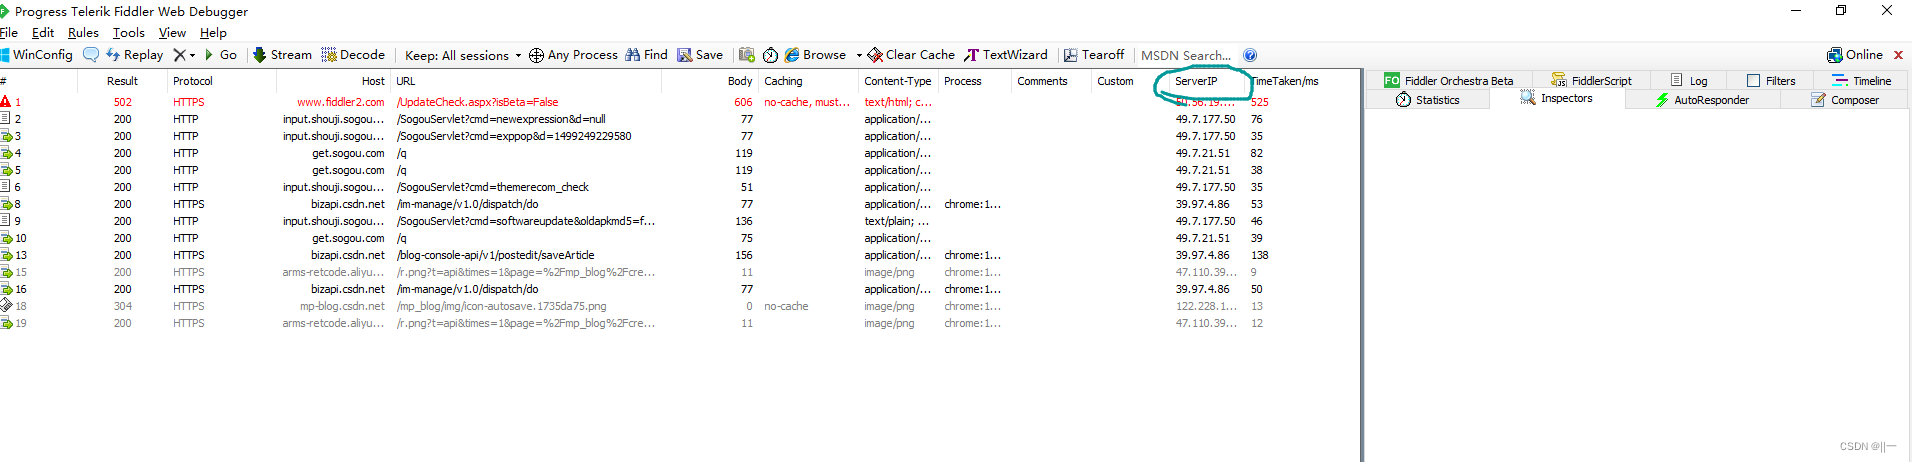Click the timer stopwatch icon
The height and width of the screenshot is (462, 1912).
pyautogui.click(x=770, y=55)
